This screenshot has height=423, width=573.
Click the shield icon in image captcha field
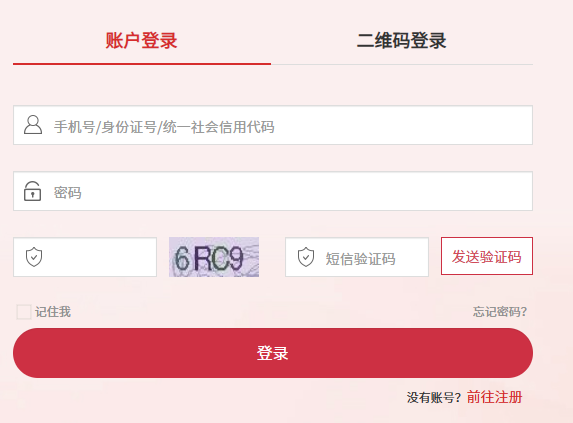tap(34, 257)
